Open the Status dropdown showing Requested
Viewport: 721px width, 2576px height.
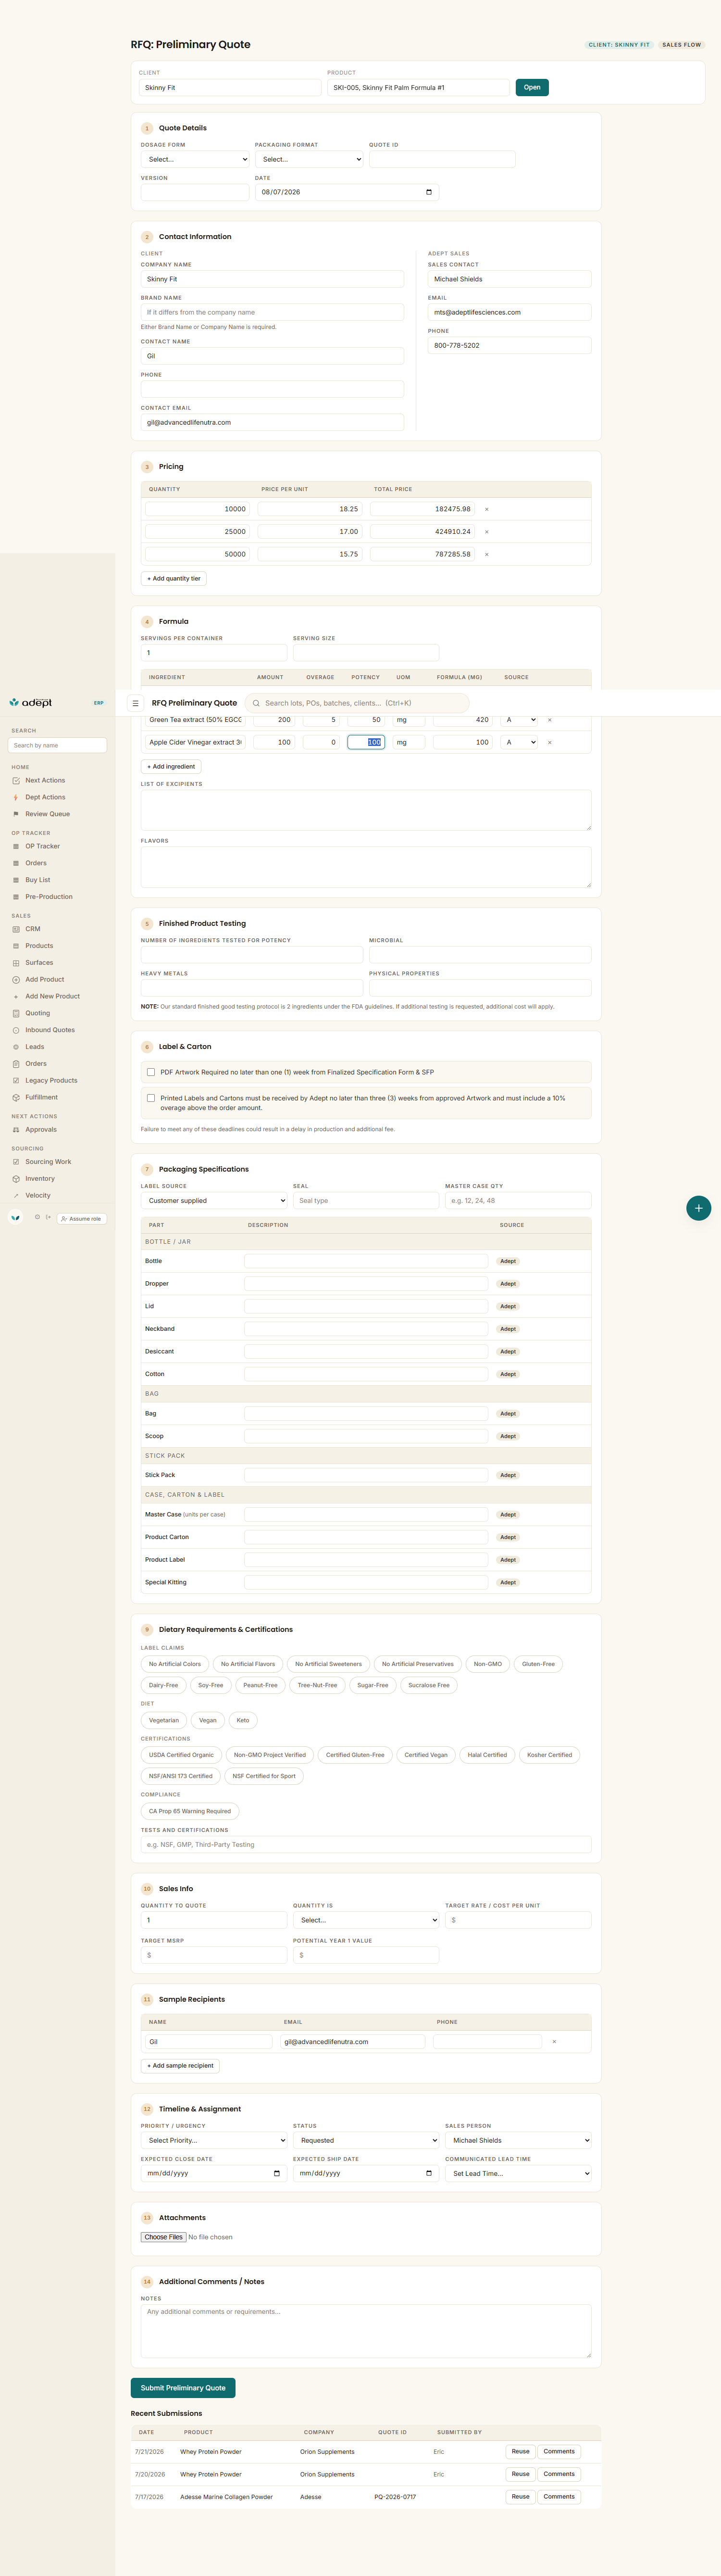366,2140
